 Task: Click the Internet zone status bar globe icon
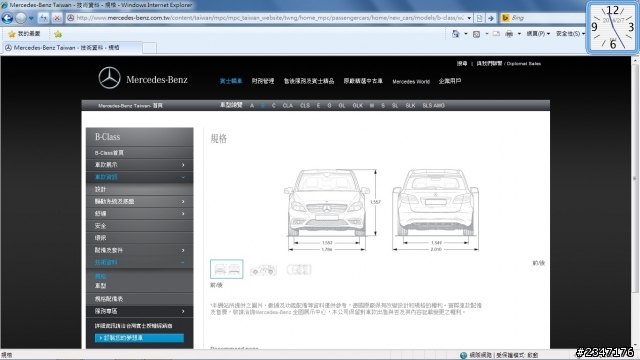[463, 355]
